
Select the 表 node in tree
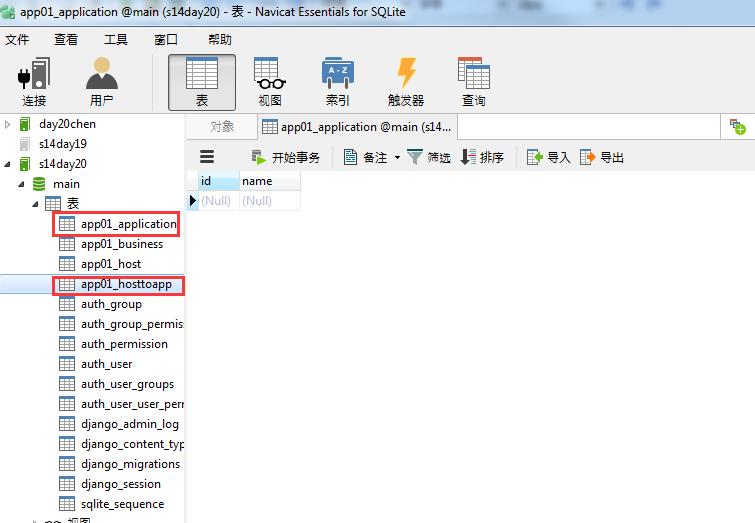[73, 204]
